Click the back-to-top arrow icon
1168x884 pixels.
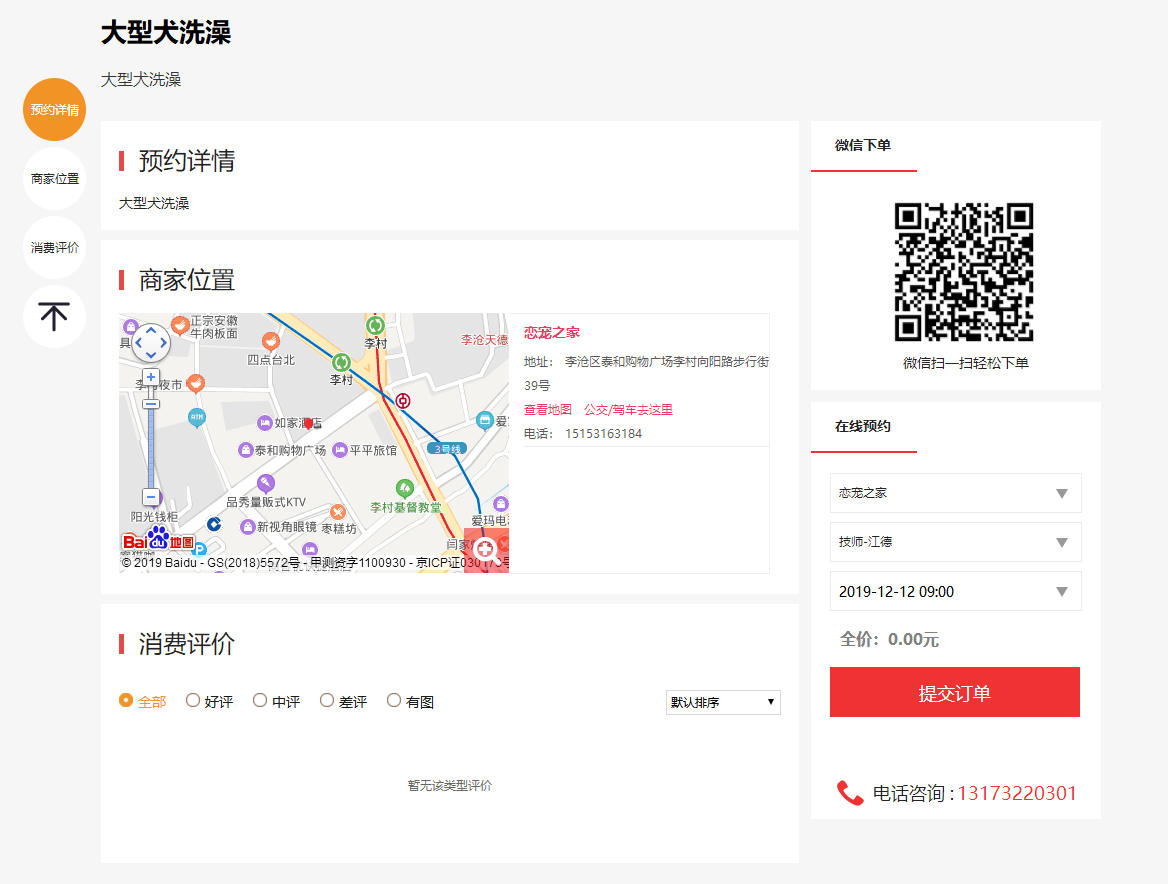point(54,317)
